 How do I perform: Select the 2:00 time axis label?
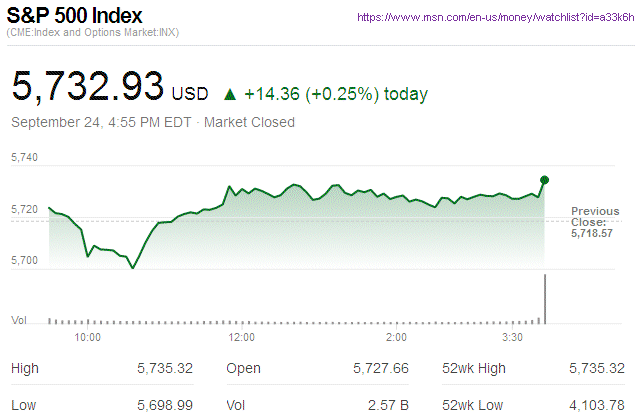396,338
